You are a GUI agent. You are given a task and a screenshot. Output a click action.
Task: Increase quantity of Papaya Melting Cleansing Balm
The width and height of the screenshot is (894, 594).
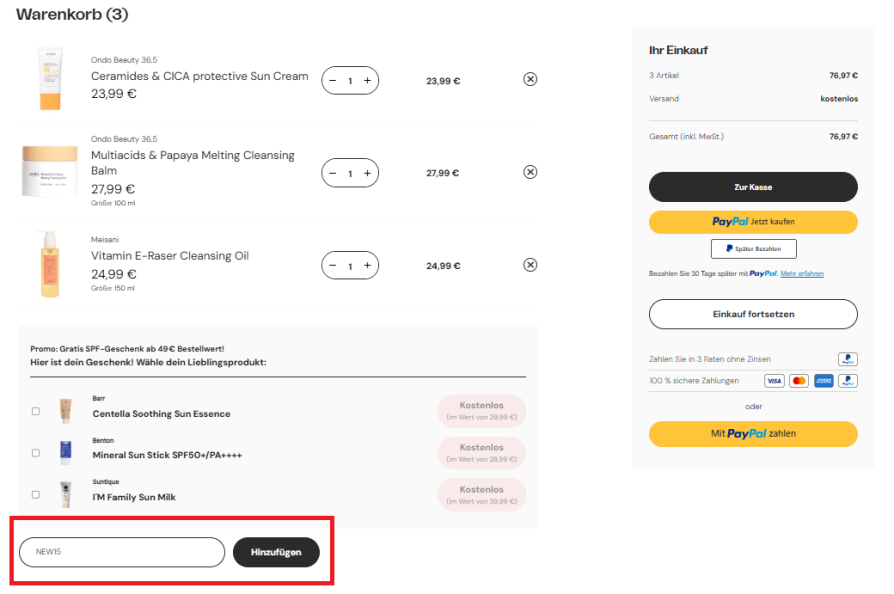click(x=368, y=173)
